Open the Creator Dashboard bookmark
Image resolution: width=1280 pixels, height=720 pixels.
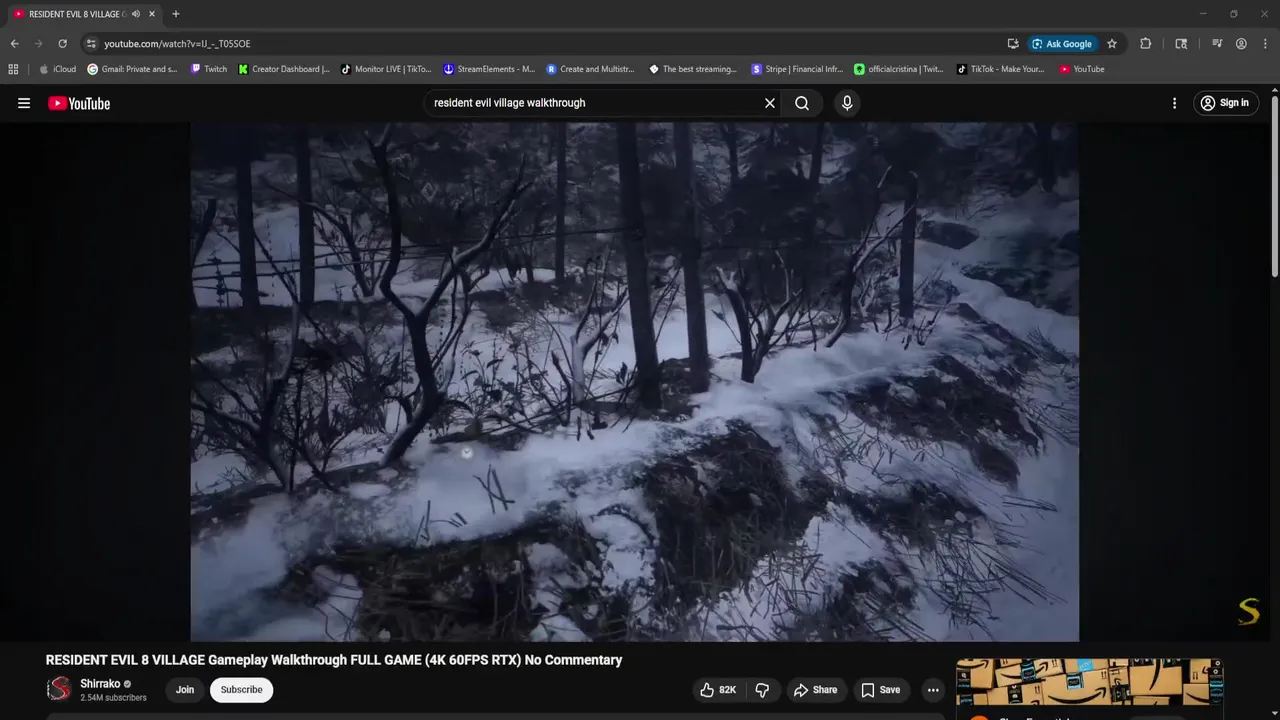[284, 69]
